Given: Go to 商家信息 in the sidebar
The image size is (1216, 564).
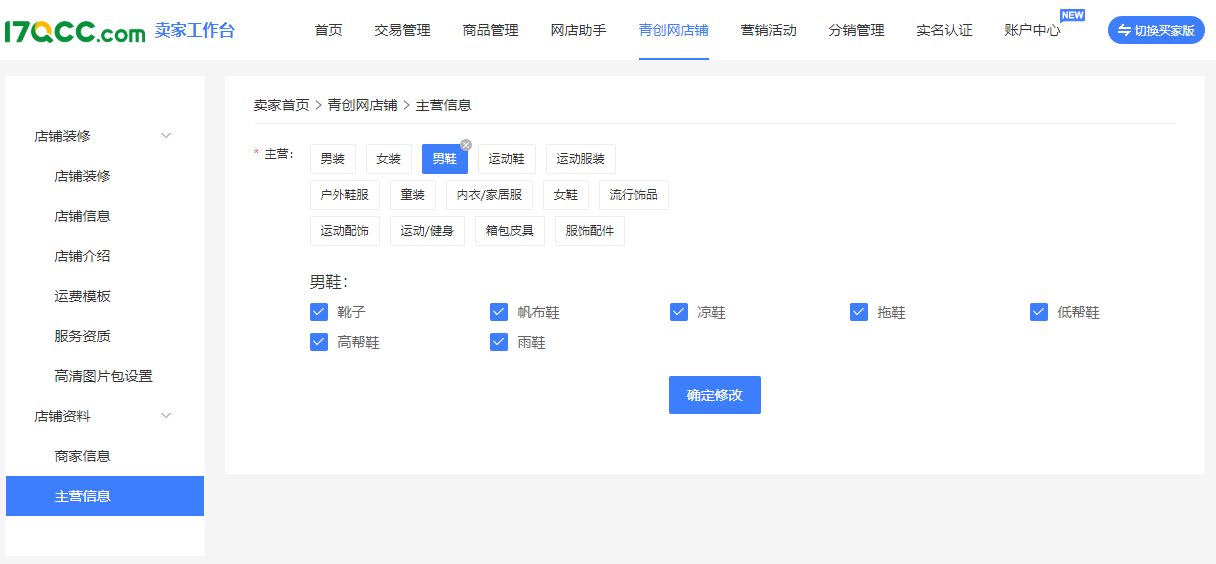Looking at the screenshot, I should (82, 456).
